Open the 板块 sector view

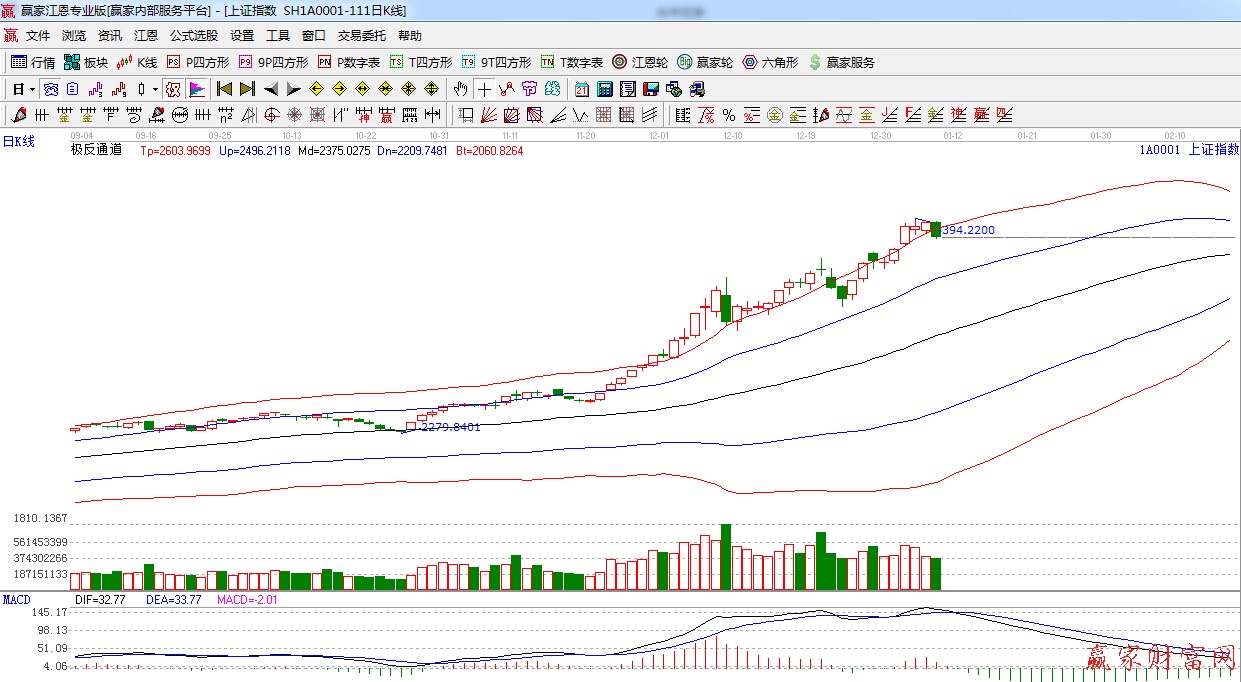[x=86, y=62]
